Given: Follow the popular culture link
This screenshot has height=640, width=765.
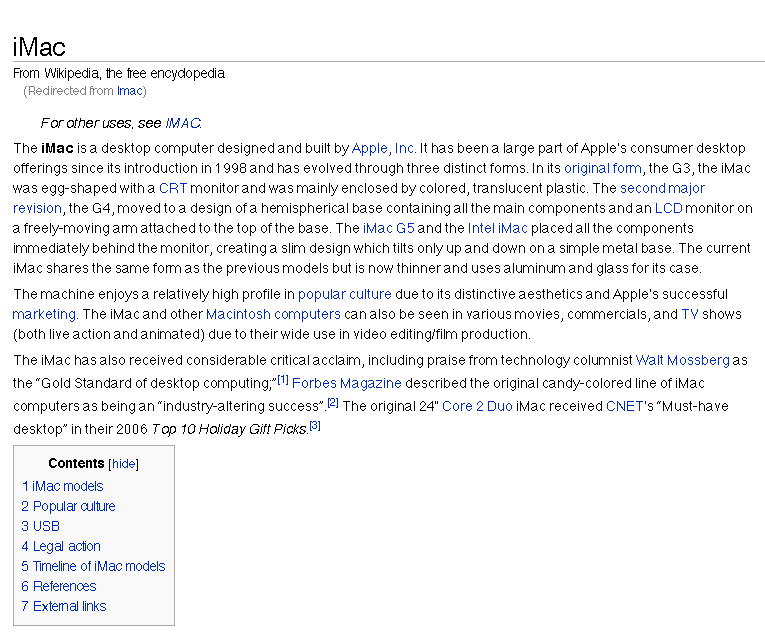Looking at the screenshot, I should click(x=344, y=294).
